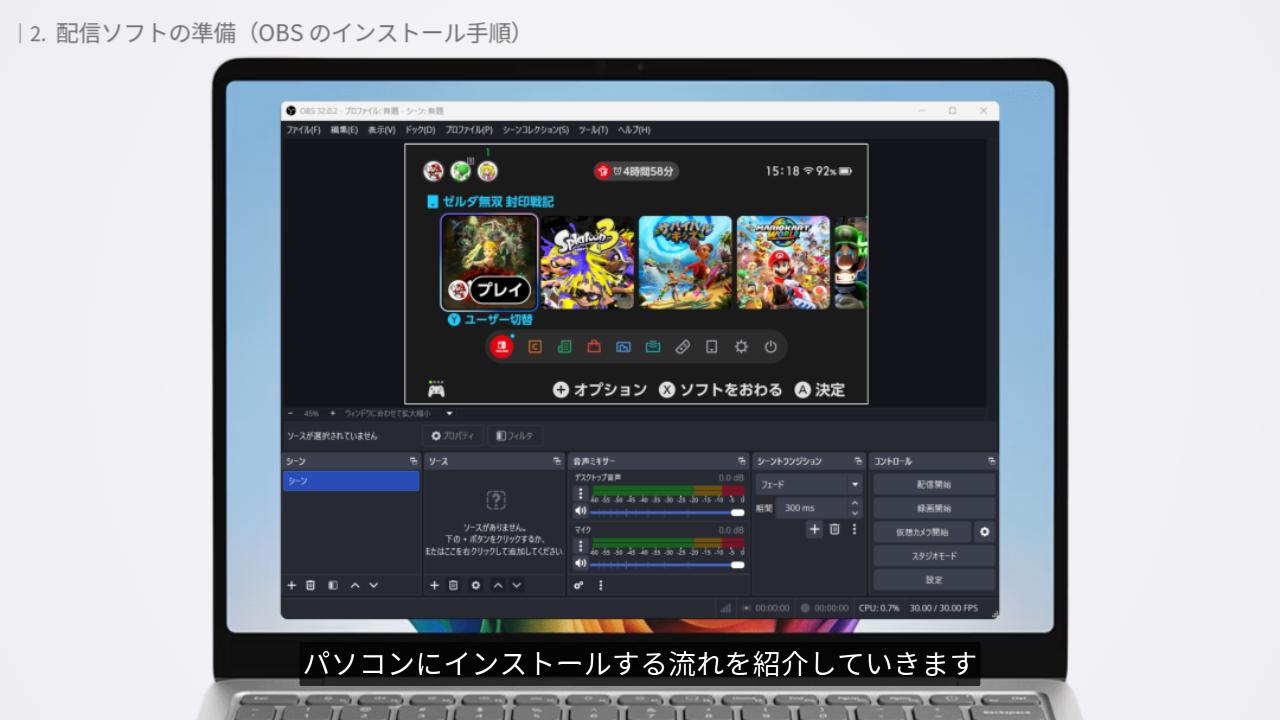
Task: Open the scene filters icon in Scenes panel
Action: click(x=333, y=585)
